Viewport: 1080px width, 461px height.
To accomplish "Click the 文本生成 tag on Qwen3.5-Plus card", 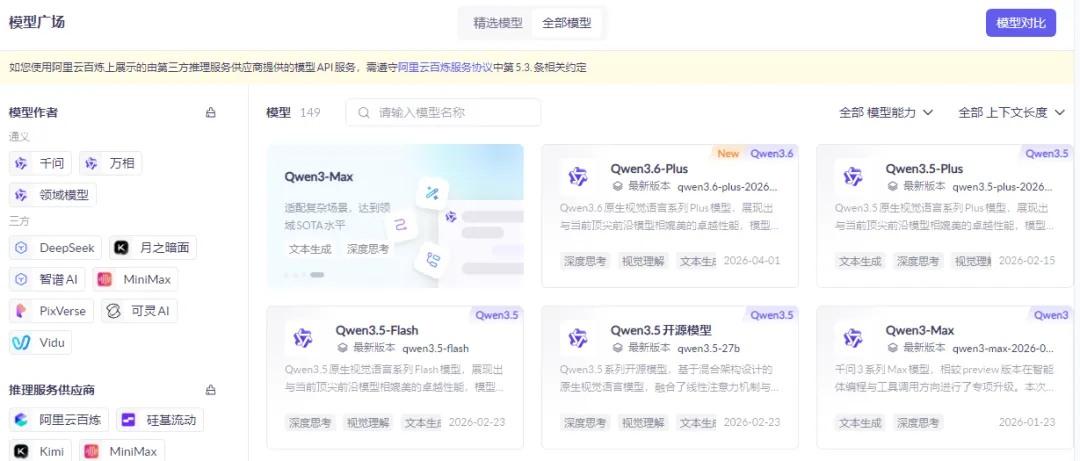I will pos(860,261).
